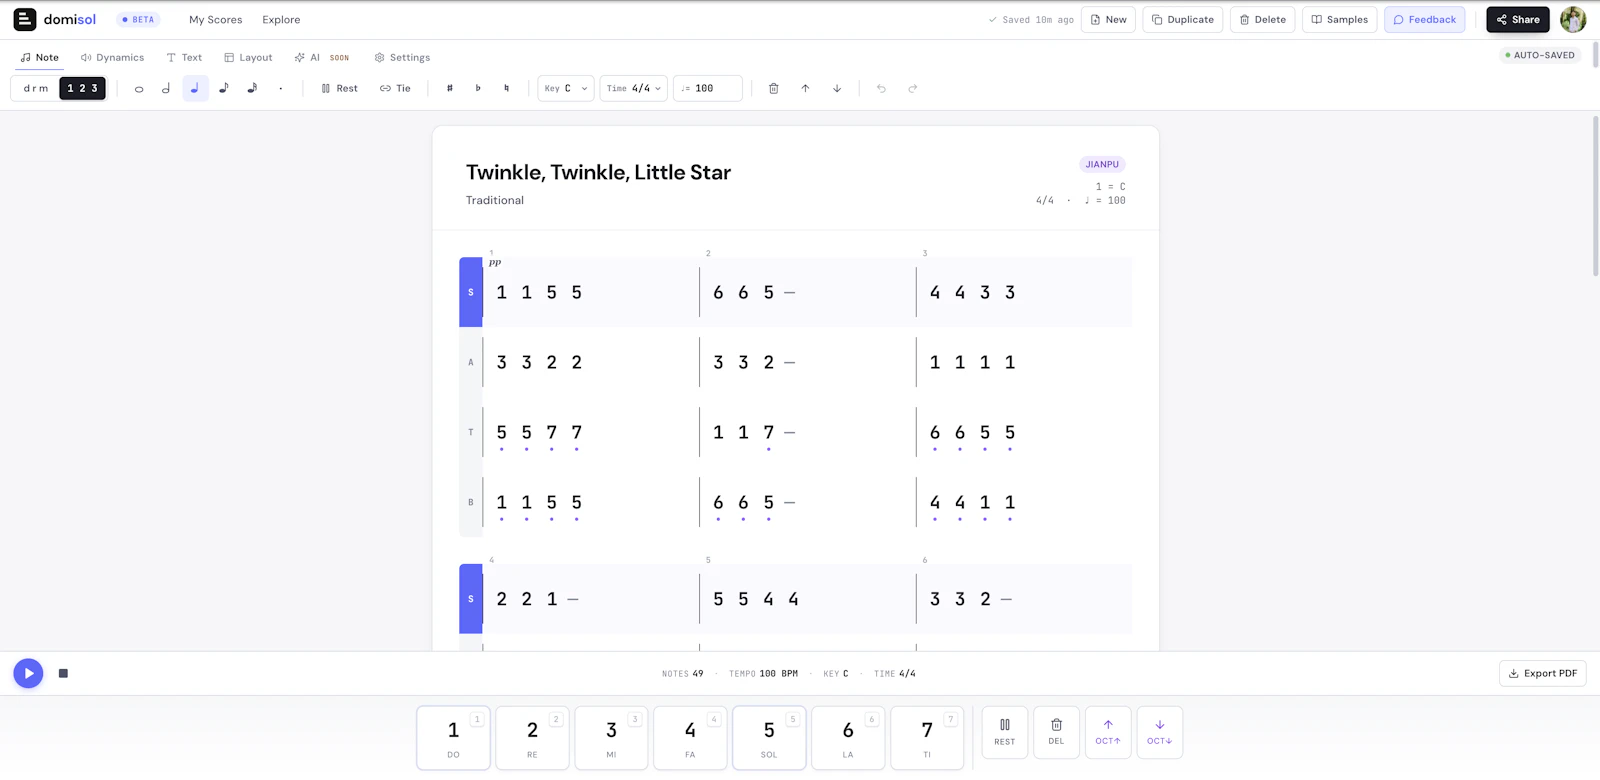Screen dimensions: 1600x780
Task: Select the eighth note duration
Action: [224, 88]
